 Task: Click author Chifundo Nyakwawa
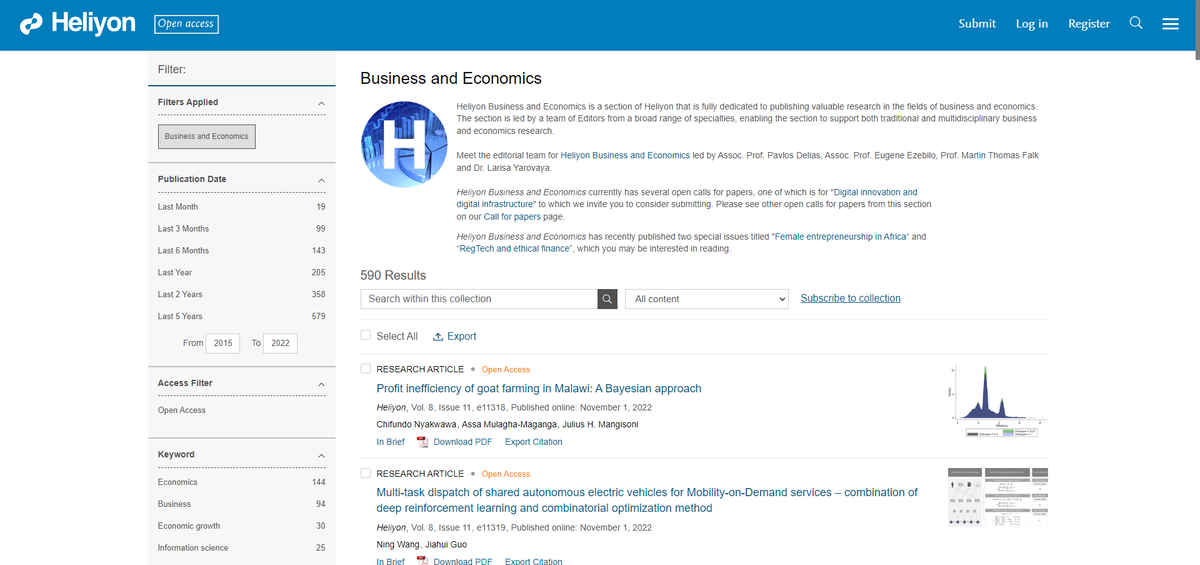click(416, 424)
